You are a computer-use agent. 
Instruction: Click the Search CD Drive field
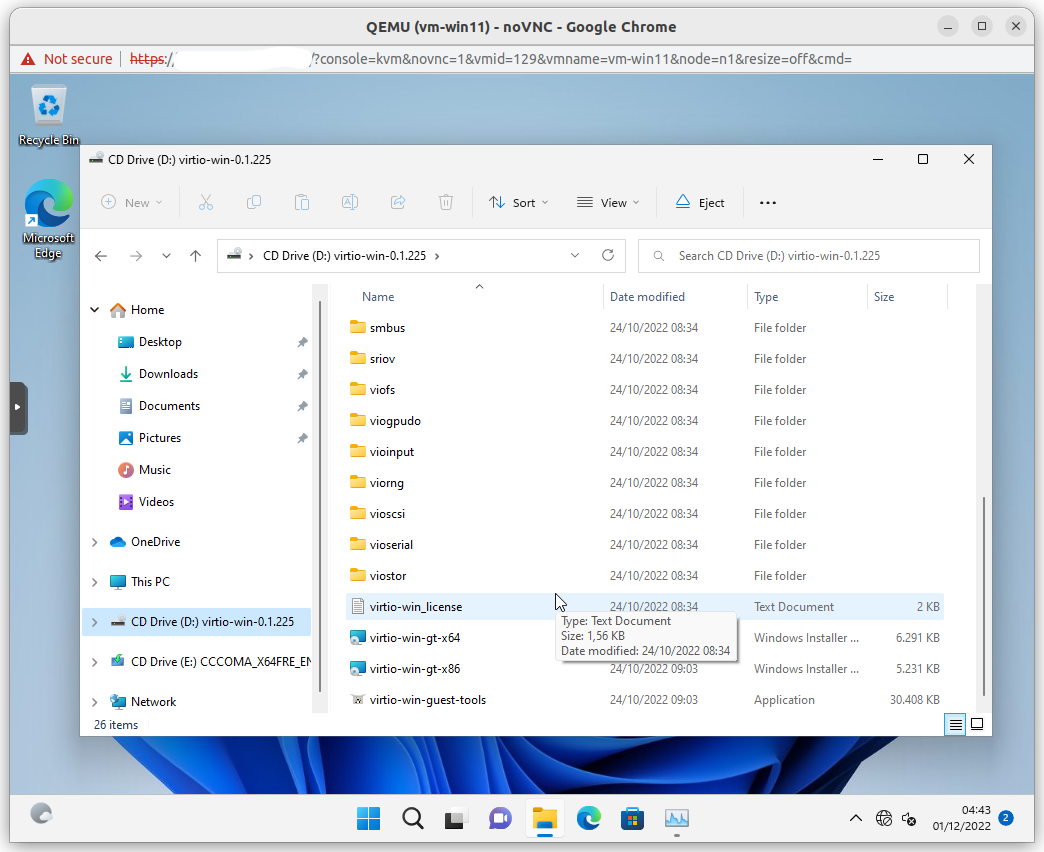tap(809, 256)
